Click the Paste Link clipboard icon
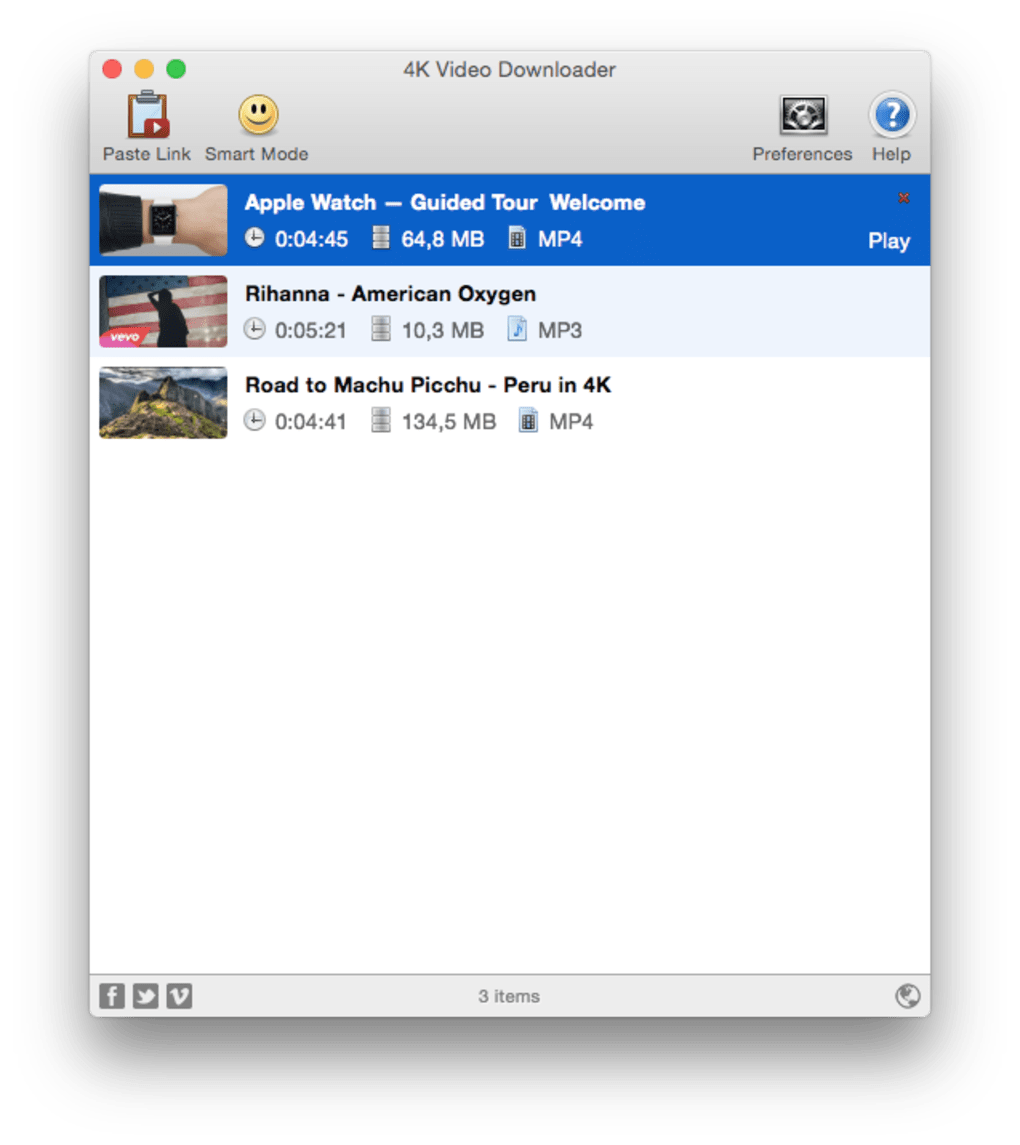This screenshot has height=1145, width=1020. tap(148, 115)
